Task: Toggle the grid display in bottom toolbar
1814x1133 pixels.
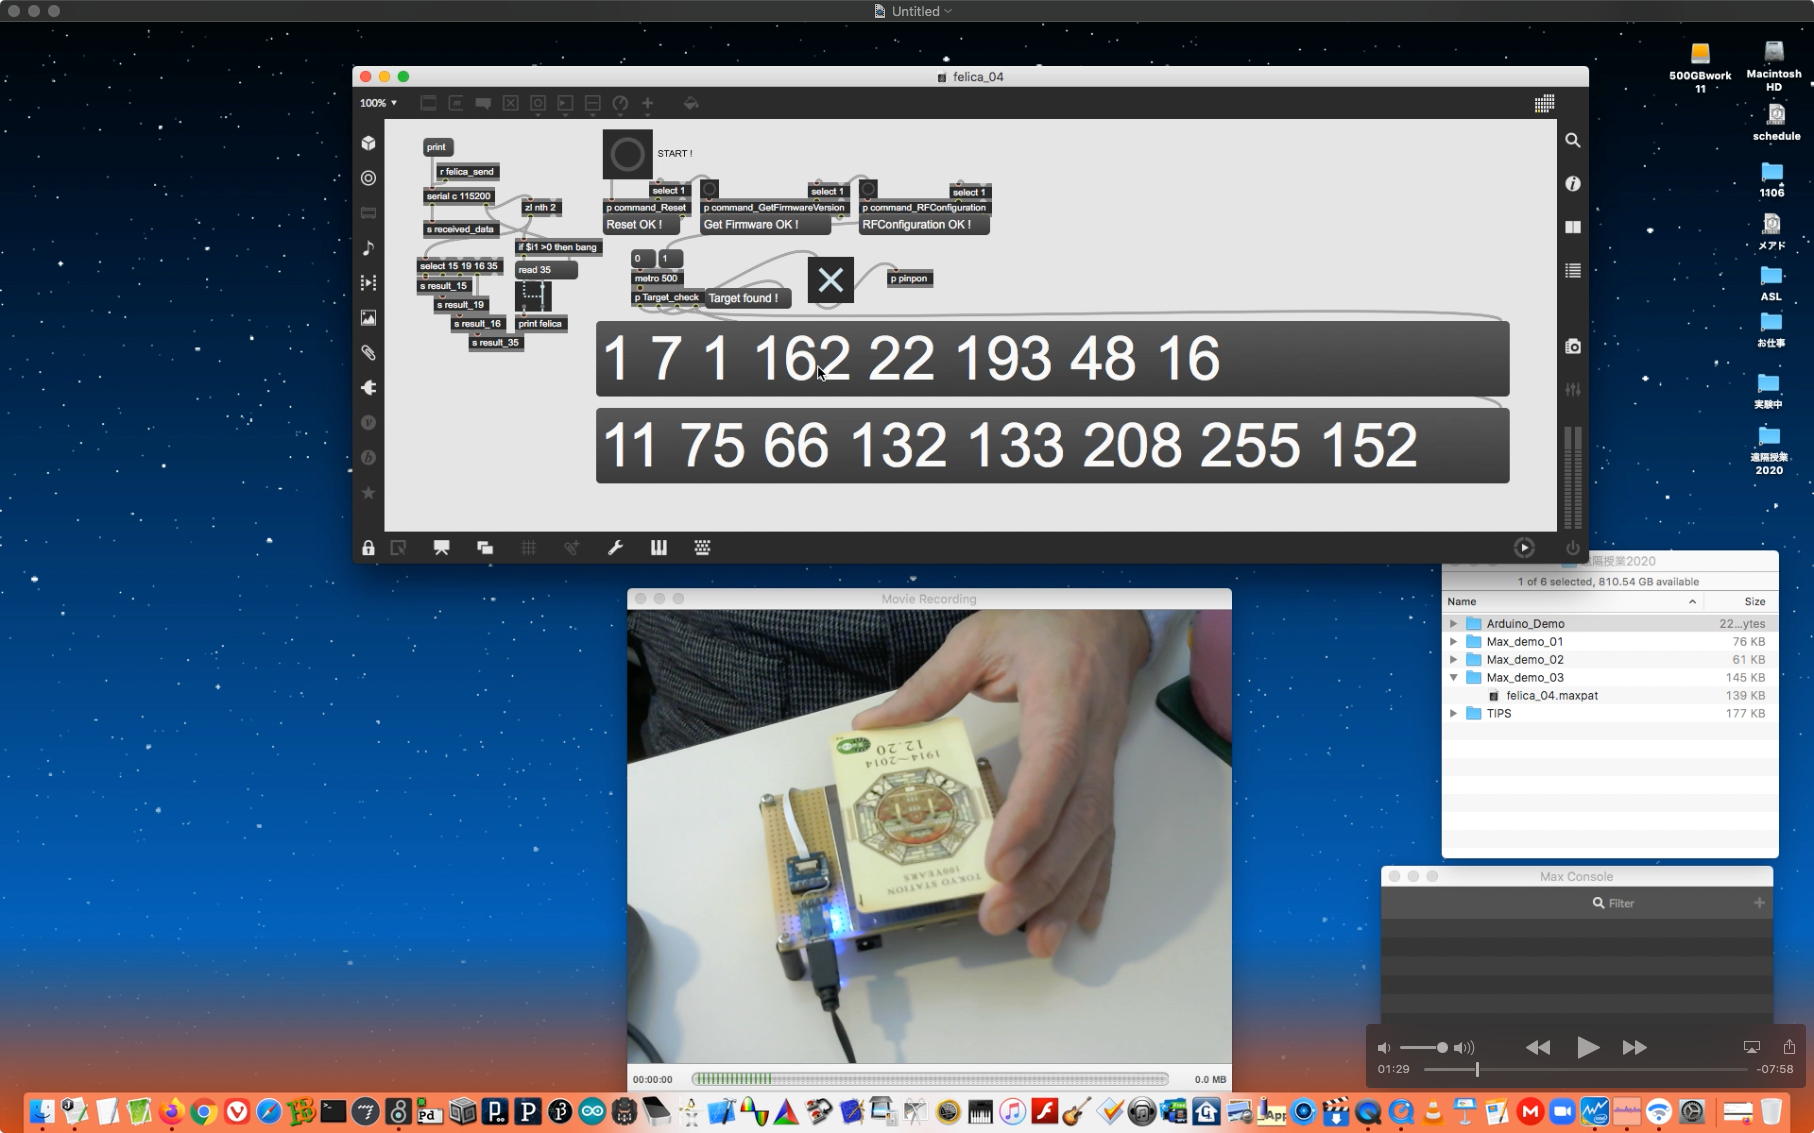Action: pos(528,548)
